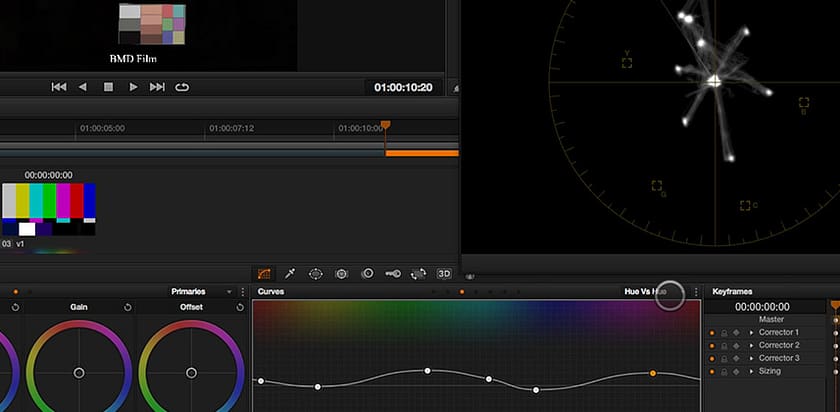
Task: Toggle the Sizing keyframe diamond
Action: pos(737,371)
